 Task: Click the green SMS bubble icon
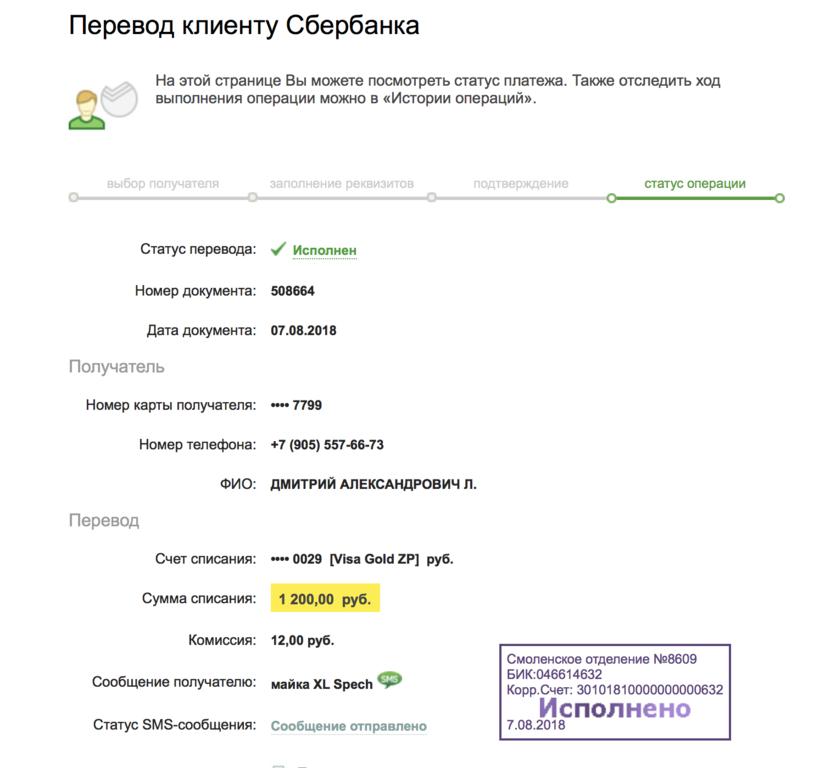pos(389,680)
